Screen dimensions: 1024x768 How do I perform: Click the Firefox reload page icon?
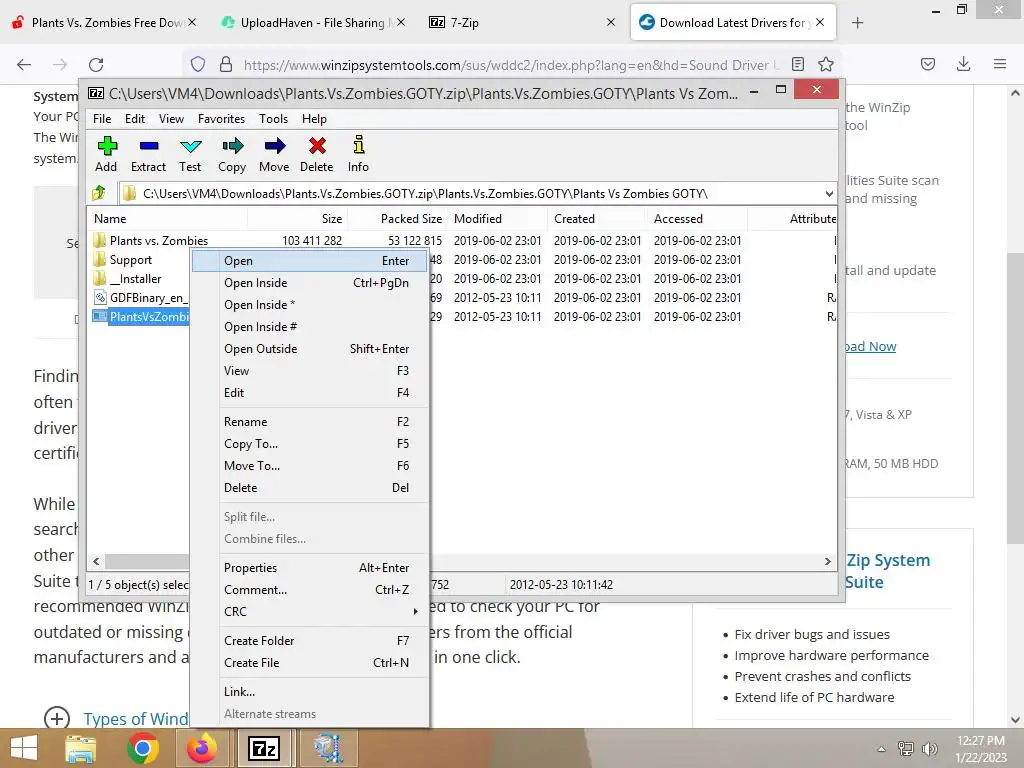(96, 64)
